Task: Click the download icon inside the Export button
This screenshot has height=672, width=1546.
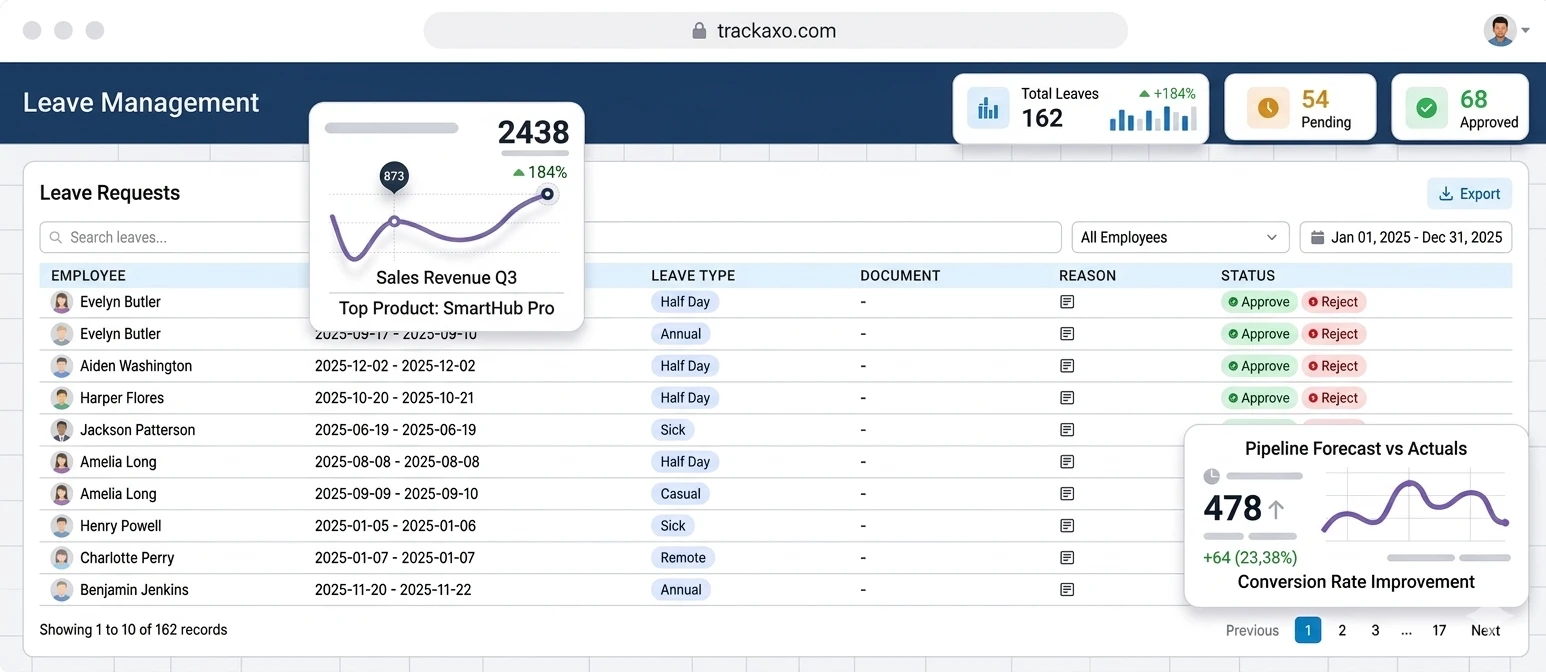Action: (x=1448, y=193)
